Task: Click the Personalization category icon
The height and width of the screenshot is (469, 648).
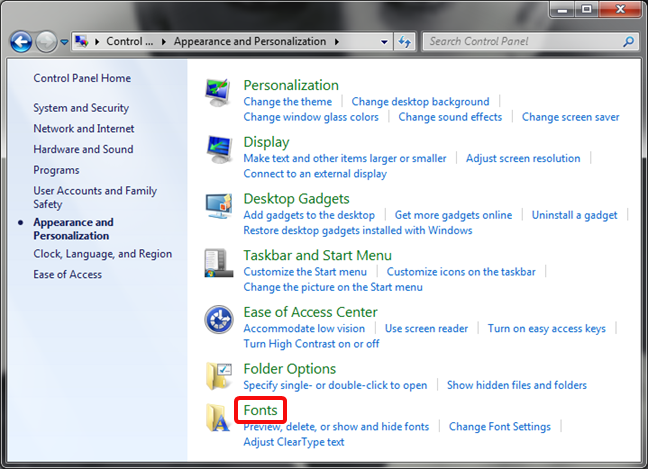Action: coord(218,93)
